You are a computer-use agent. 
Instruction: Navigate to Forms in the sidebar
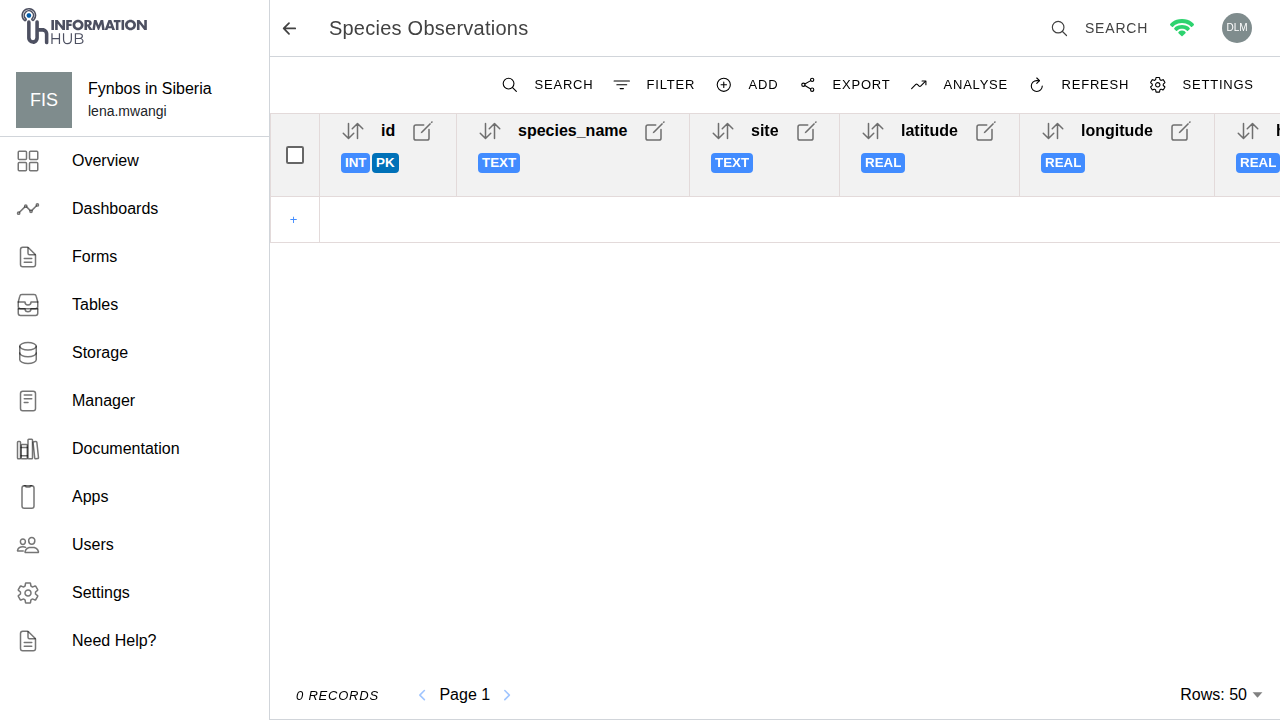tap(135, 257)
